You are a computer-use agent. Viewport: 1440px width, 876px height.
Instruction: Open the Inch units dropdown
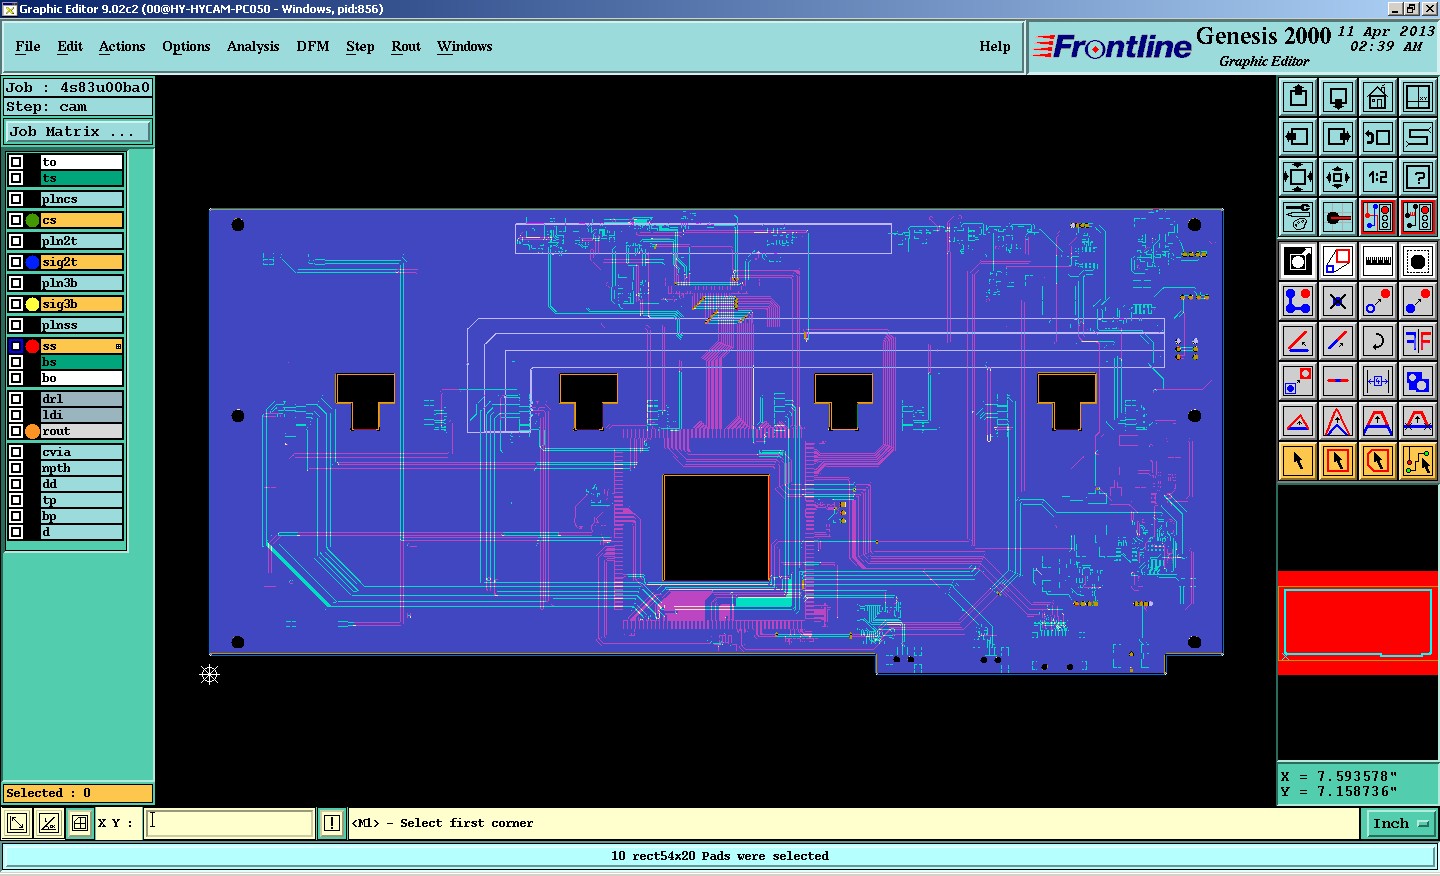[1399, 824]
